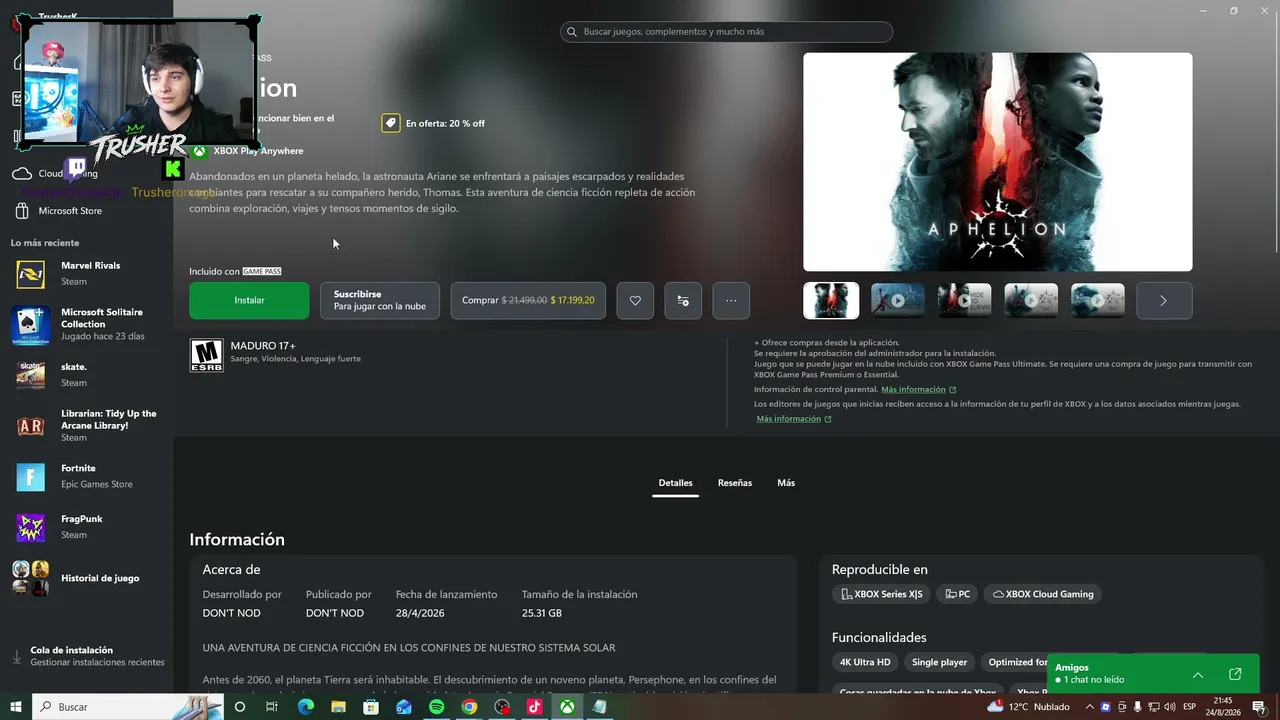Open the three-dot more options menu
Image resolution: width=1280 pixels, height=720 pixels.
point(731,300)
